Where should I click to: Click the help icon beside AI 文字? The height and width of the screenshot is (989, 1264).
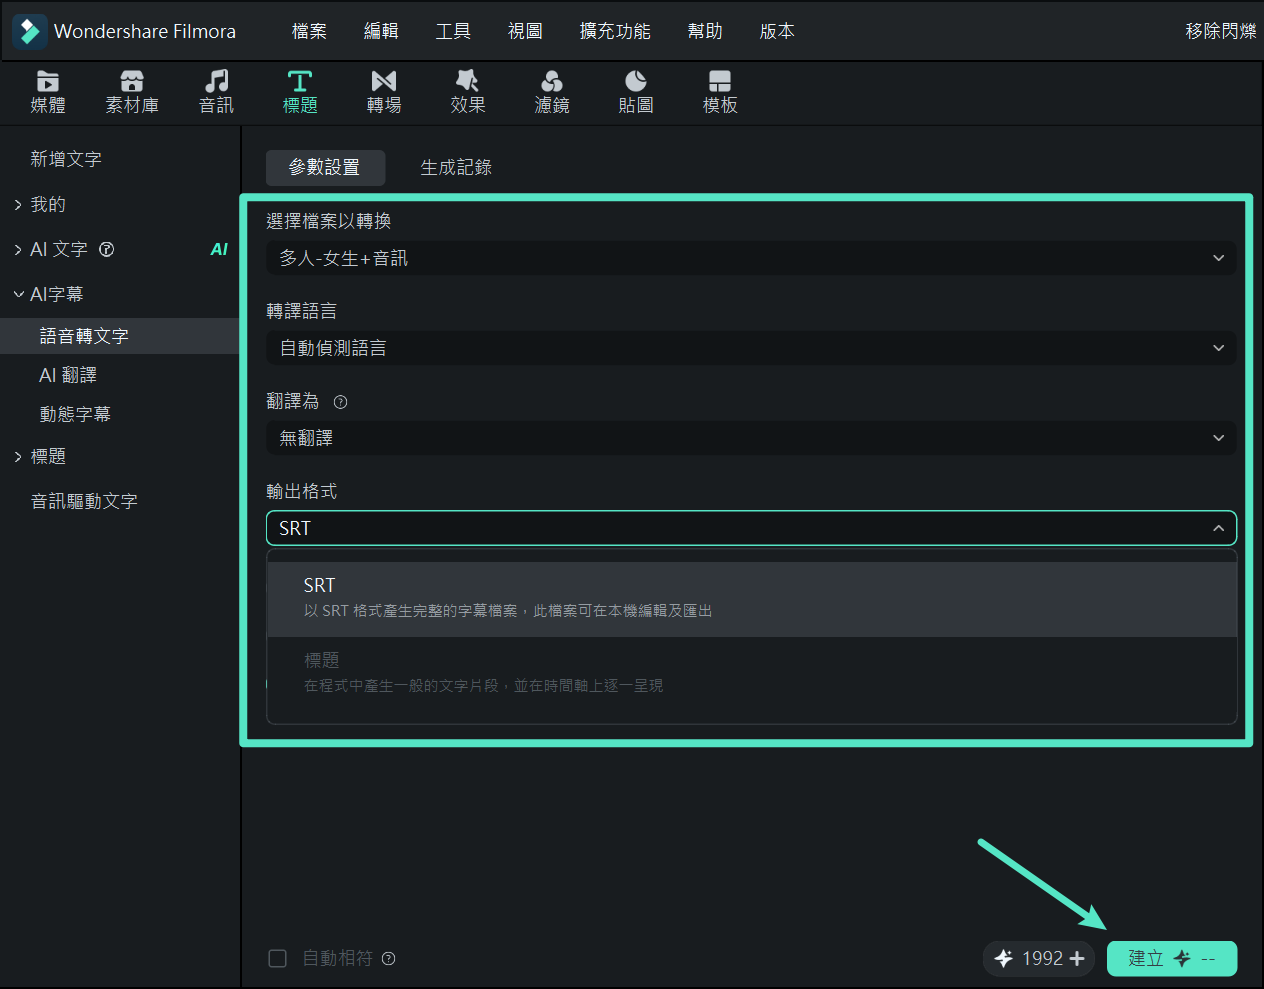(x=107, y=249)
